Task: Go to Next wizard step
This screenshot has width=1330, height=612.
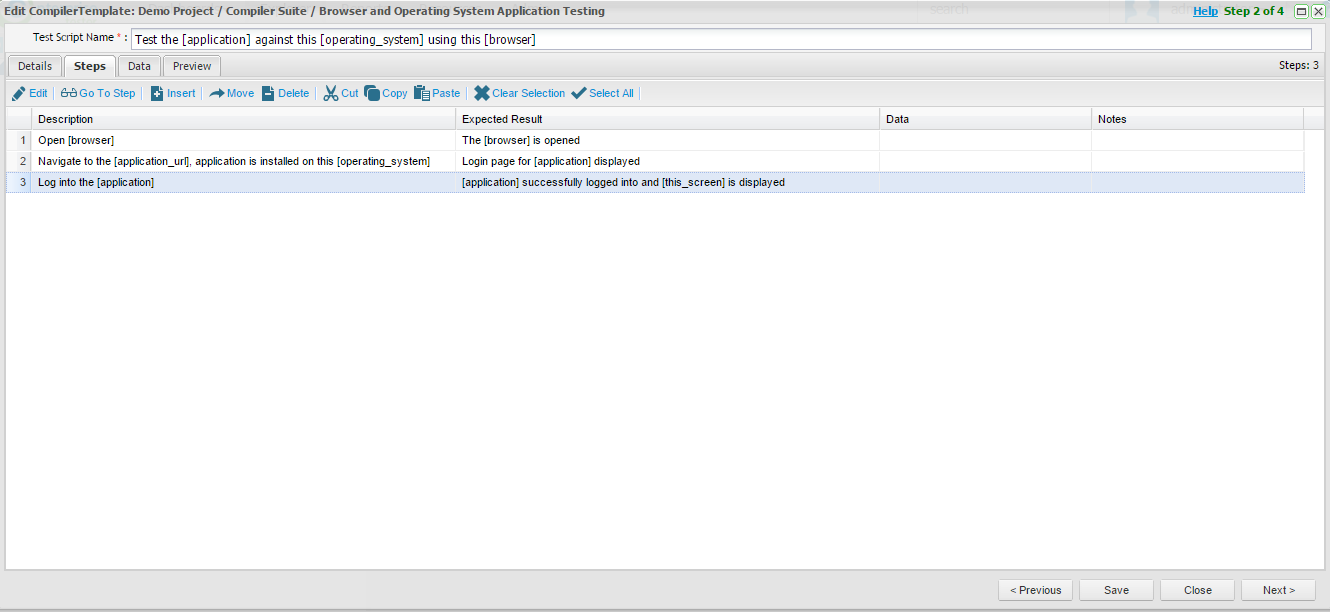Action: [1278, 590]
